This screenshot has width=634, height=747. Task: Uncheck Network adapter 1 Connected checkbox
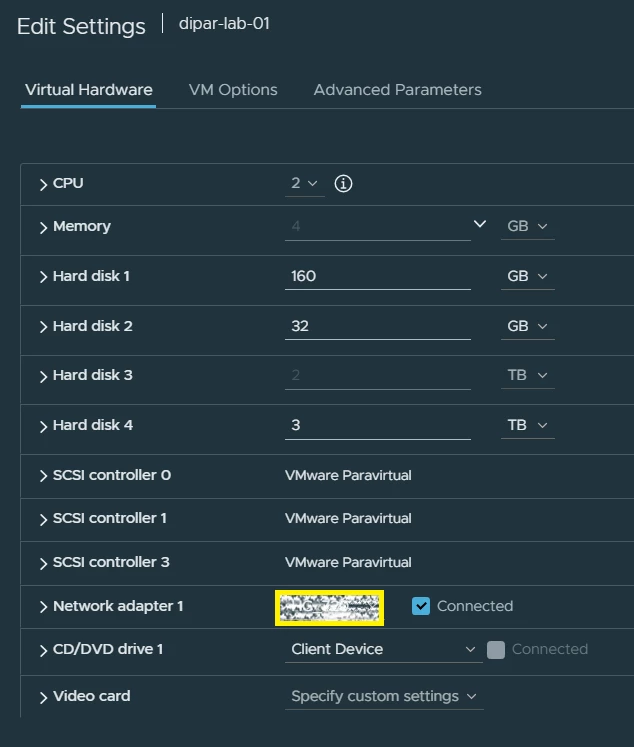(x=421, y=606)
